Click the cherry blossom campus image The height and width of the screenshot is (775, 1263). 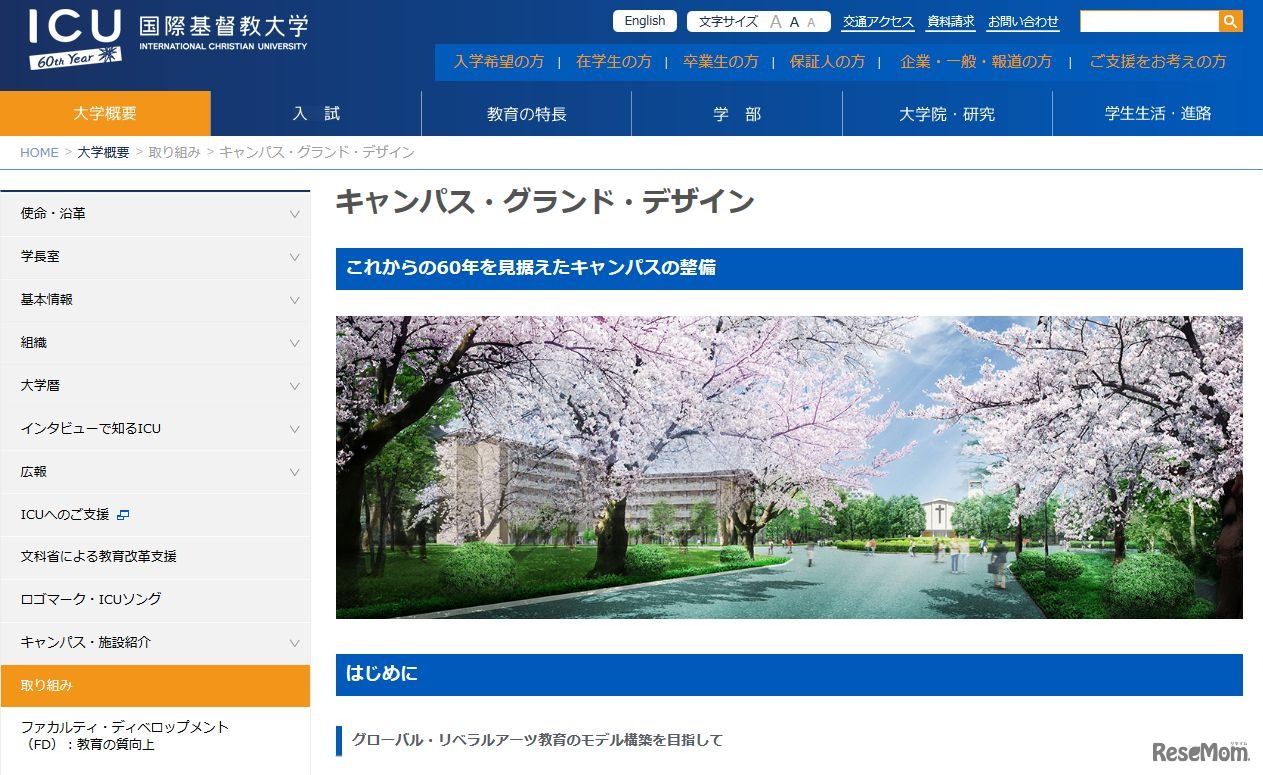tap(788, 467)
